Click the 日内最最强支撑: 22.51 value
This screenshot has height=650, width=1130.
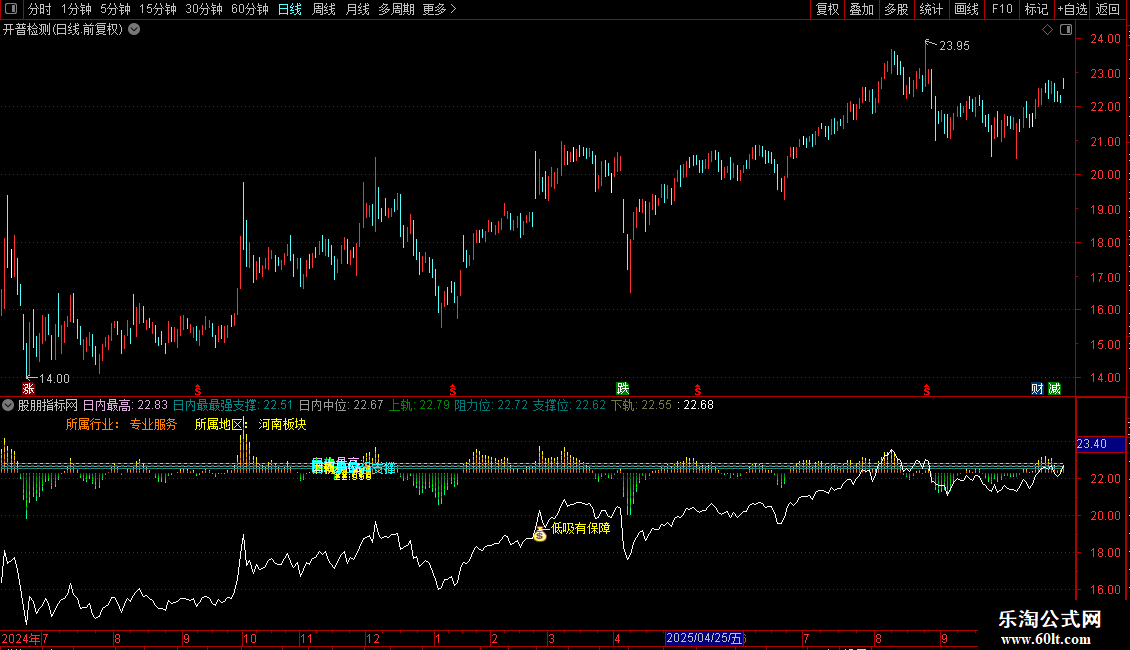[233, 405]
